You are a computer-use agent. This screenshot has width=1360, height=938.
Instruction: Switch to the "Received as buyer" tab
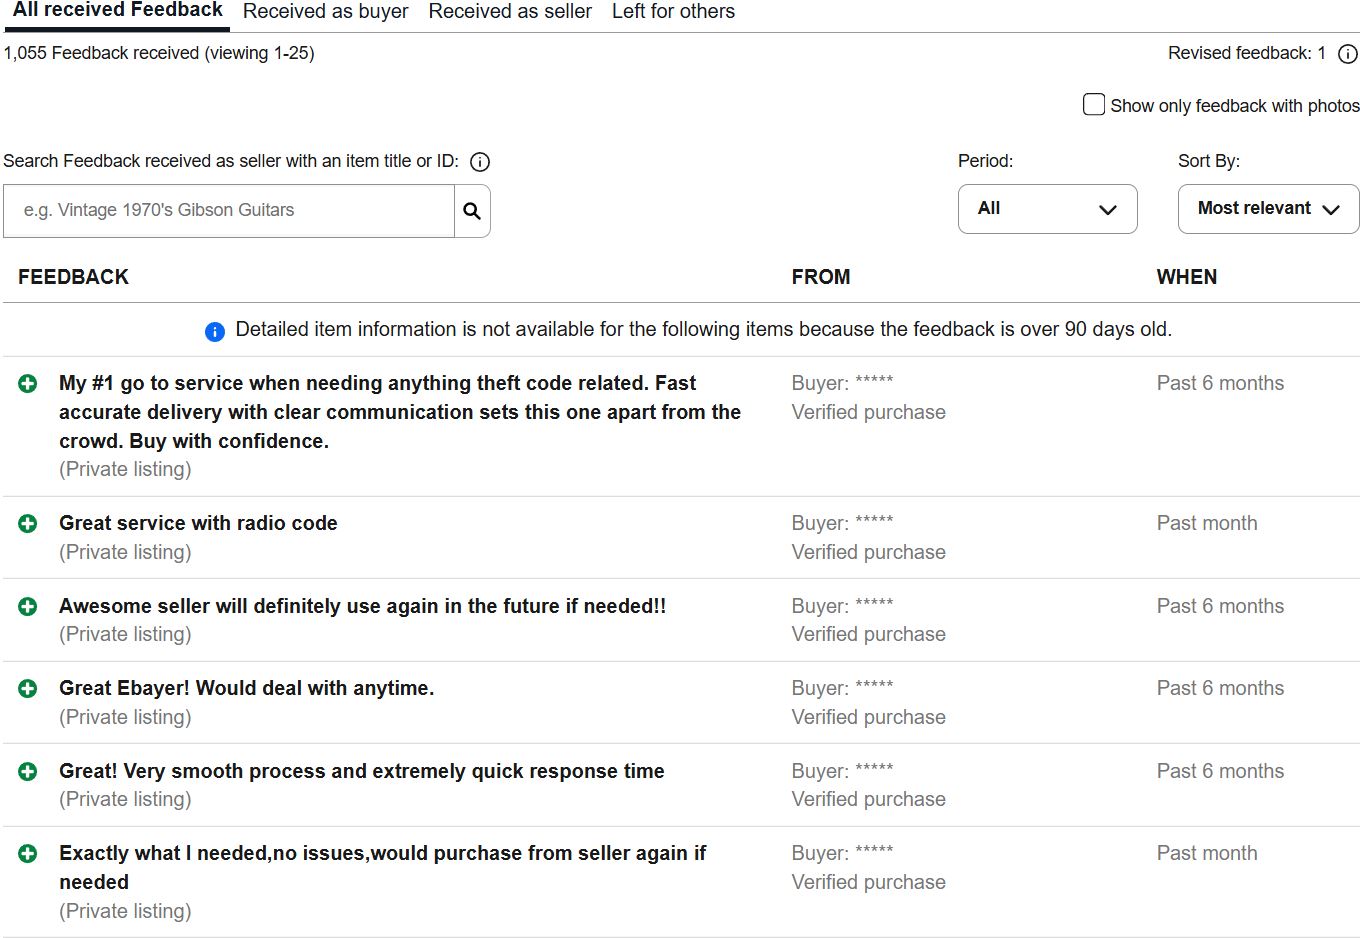[325, 11]
